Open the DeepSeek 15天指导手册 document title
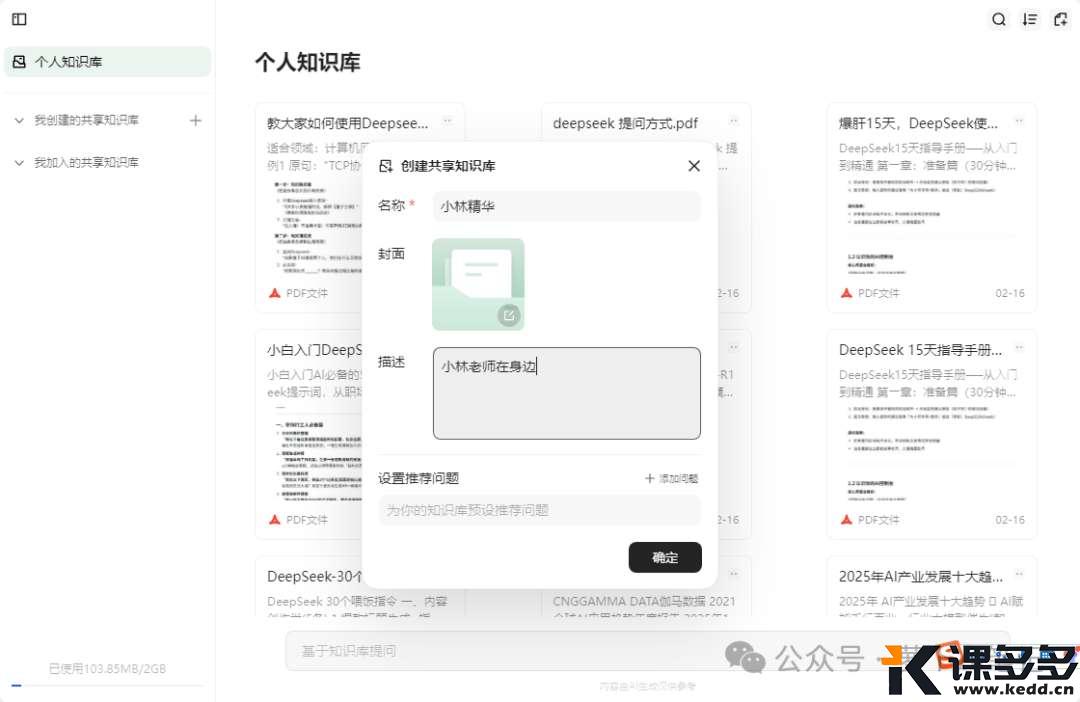Screen dimensions: 1080x702 (x=920, y=350)
